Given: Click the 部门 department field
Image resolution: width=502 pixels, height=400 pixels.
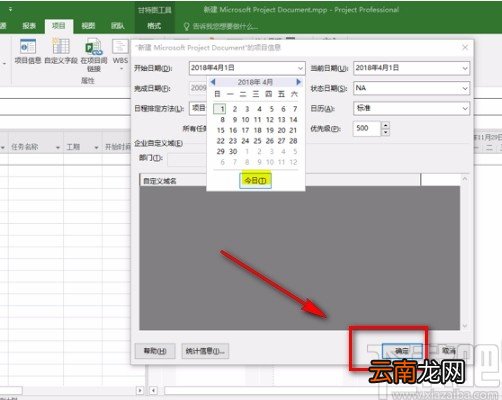Looking at the screenshot, I should coord(187,159).
